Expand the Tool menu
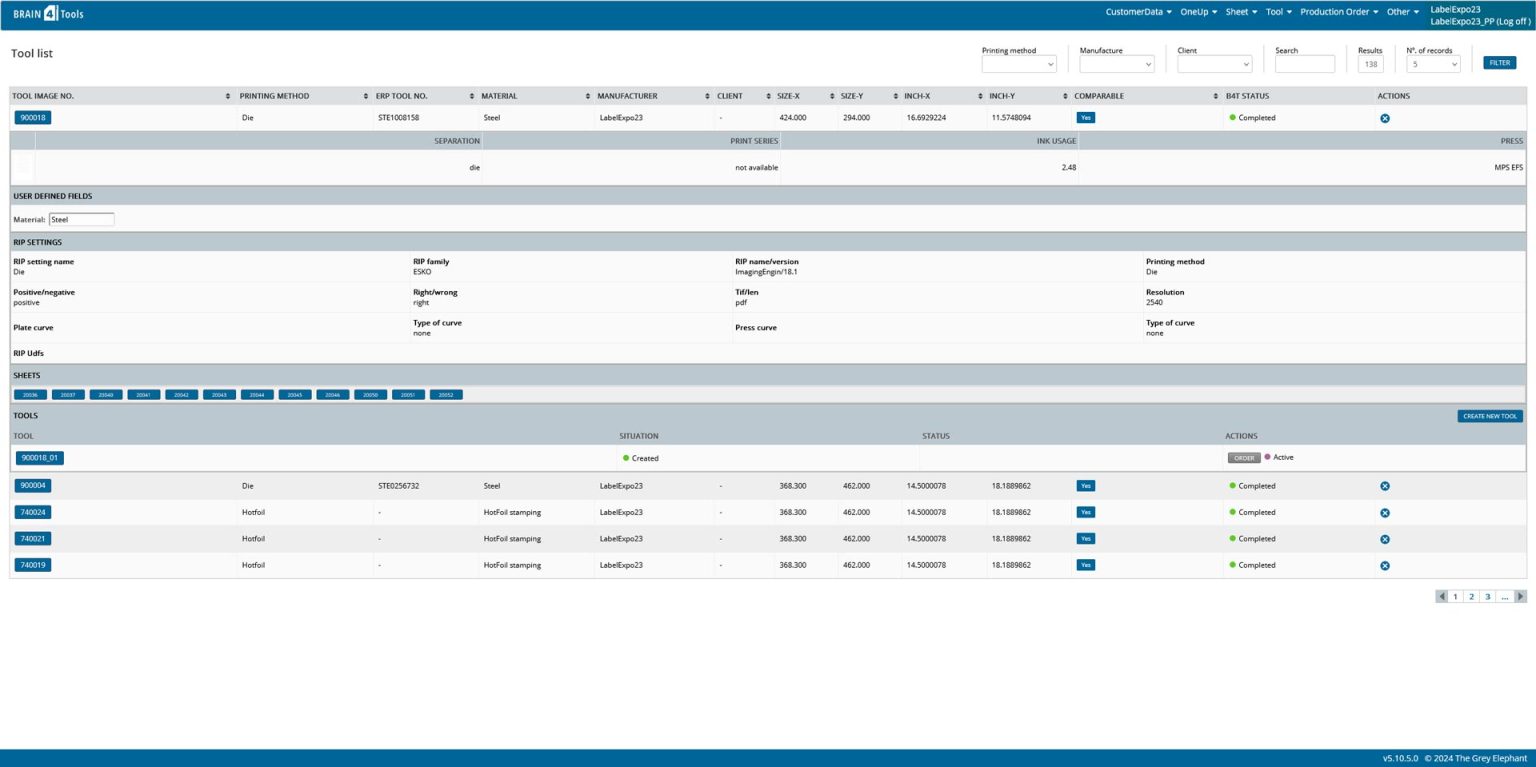1536x767 pixels. tap(1279, 12)
